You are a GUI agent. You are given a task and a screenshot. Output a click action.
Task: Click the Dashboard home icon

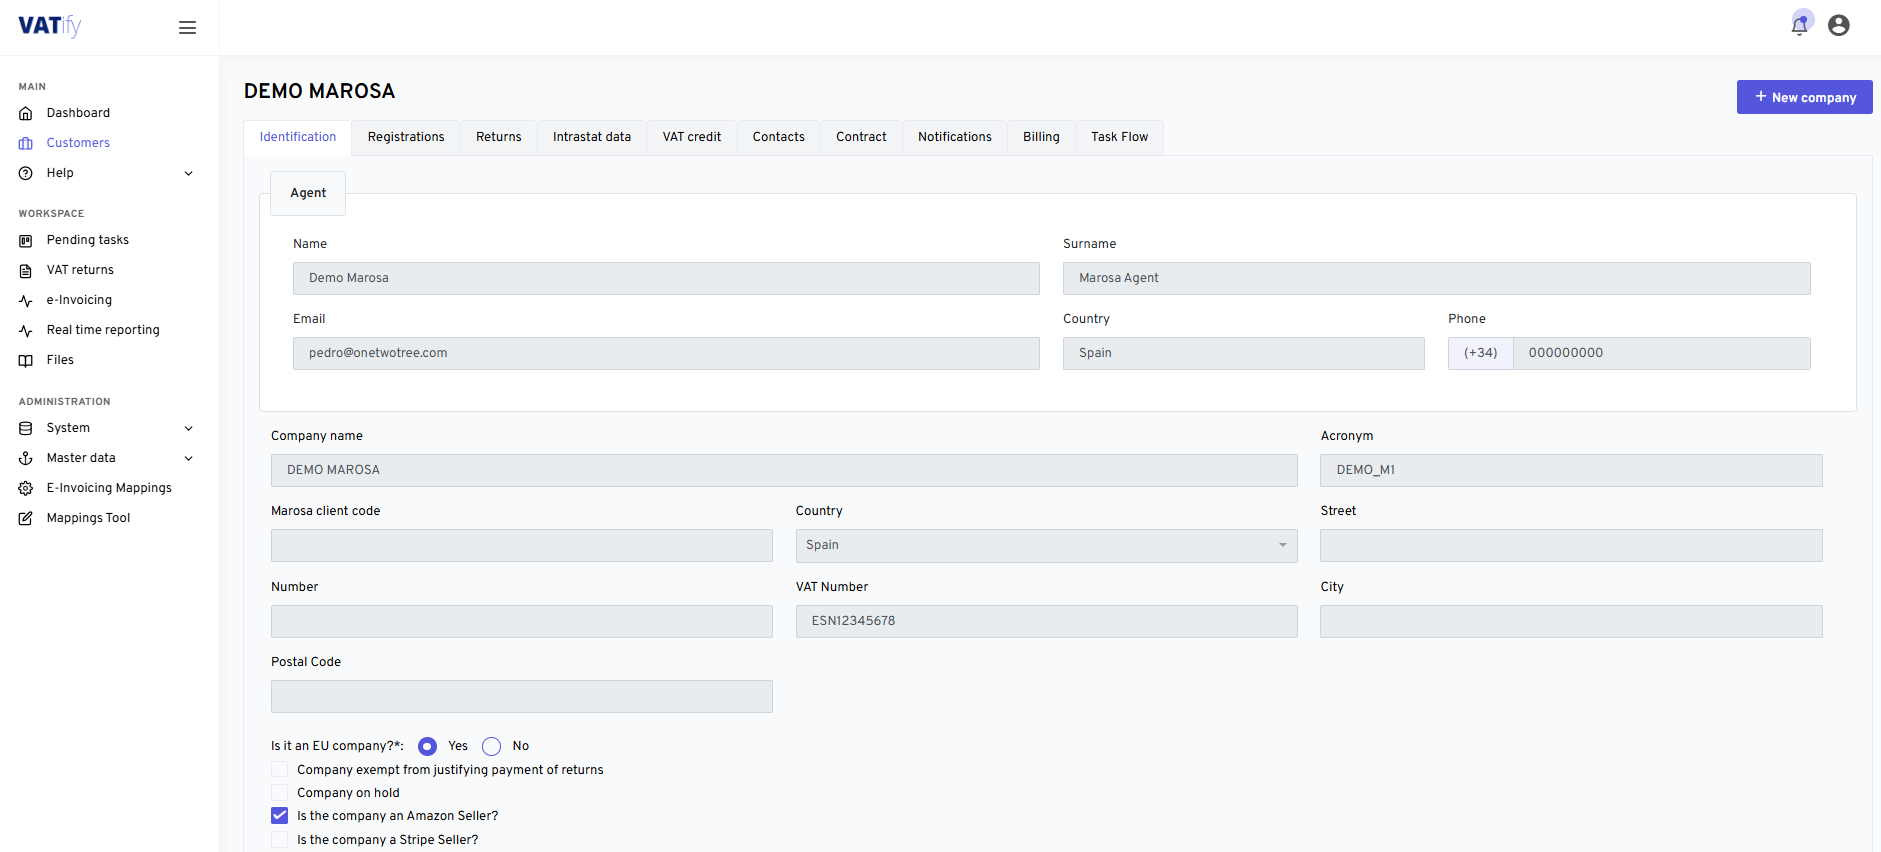click(26, 114)
